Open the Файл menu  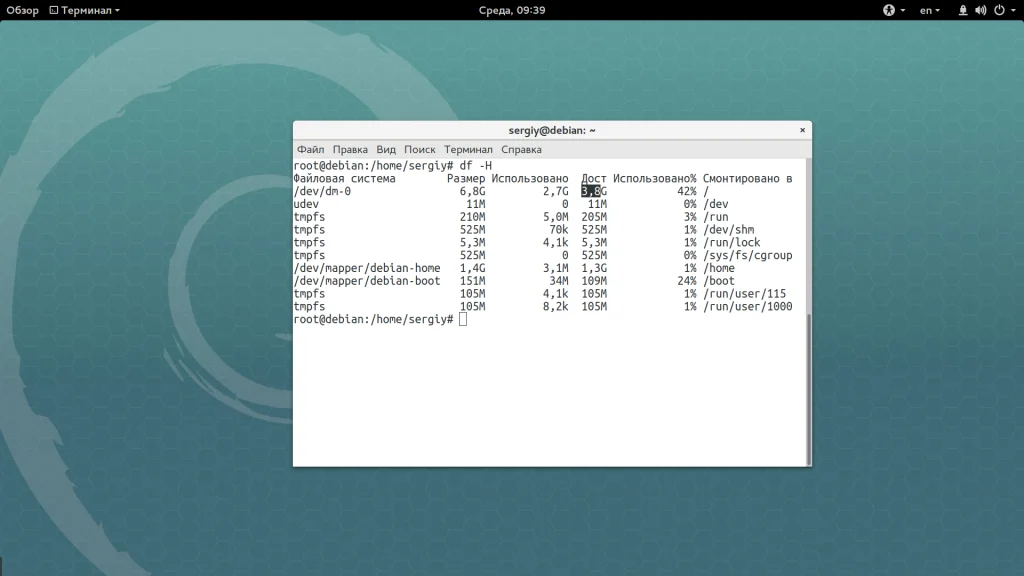tap(310, 149)
